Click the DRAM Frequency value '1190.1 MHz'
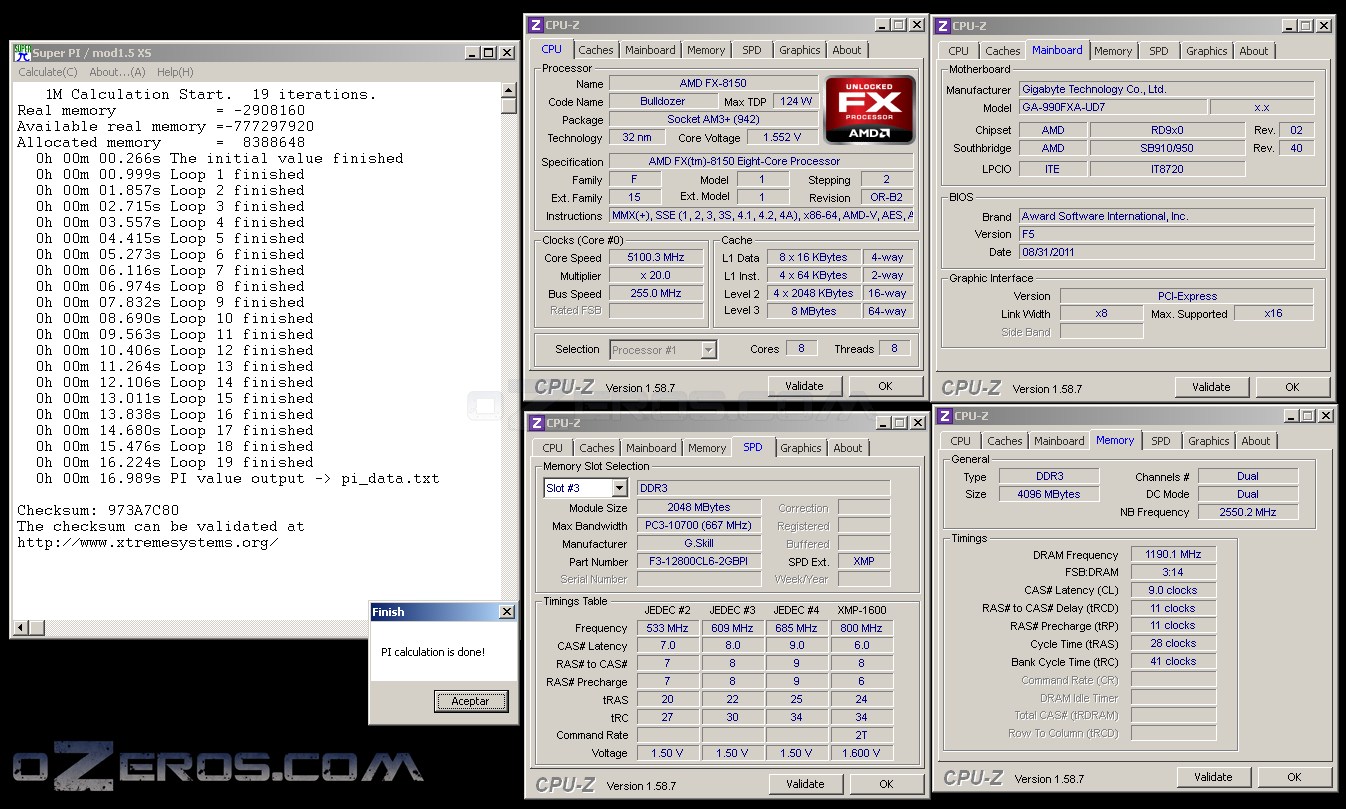The width and height of the screenshot is (1346, 809). tap(1172, 554)
